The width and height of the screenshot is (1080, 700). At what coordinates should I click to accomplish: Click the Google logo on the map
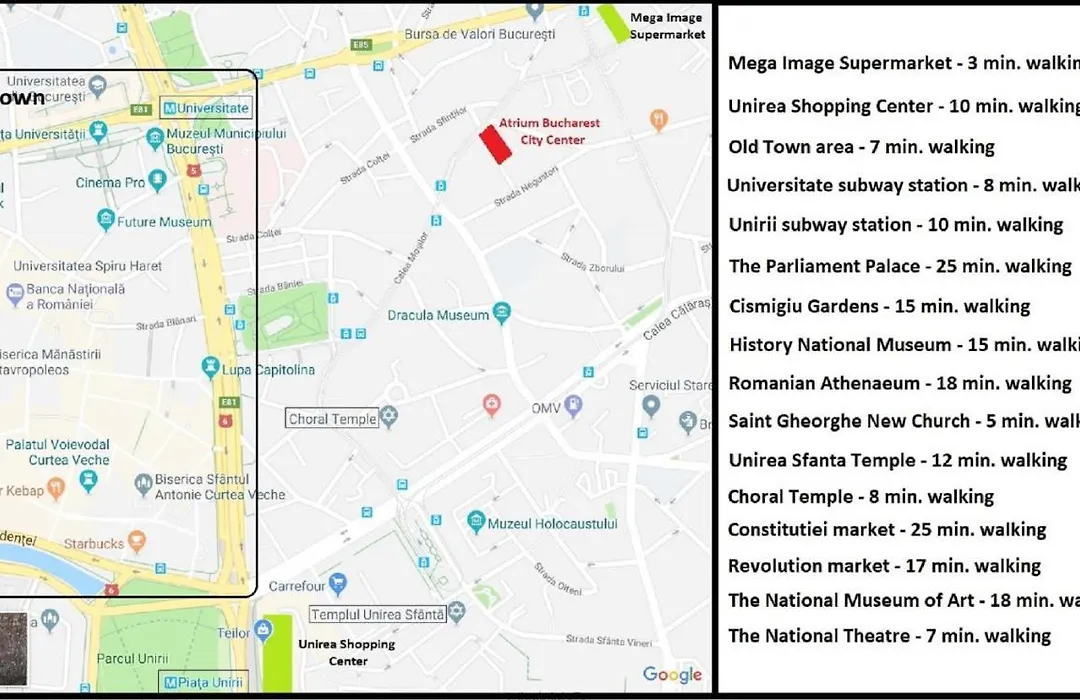point(672,674)
